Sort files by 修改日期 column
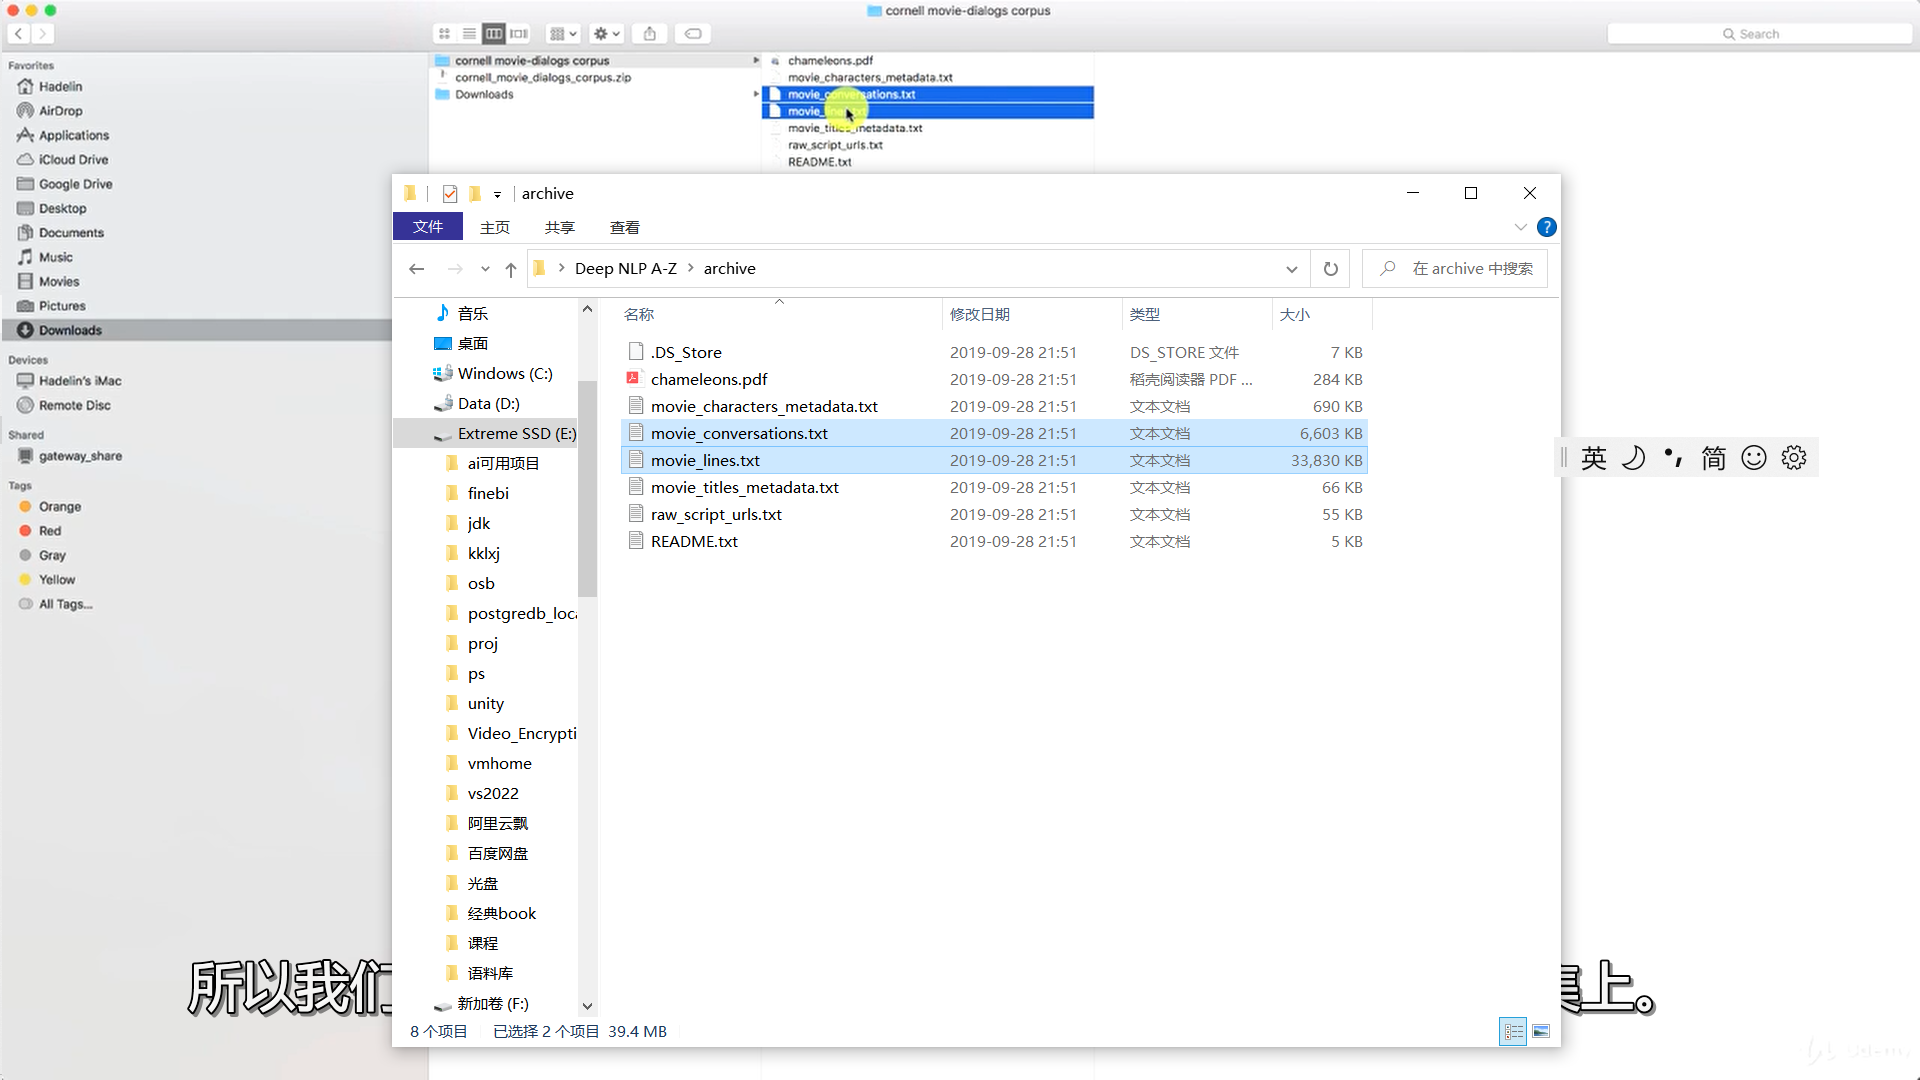This screenshot has height=1080, width=1920. tap(1032, 314)
